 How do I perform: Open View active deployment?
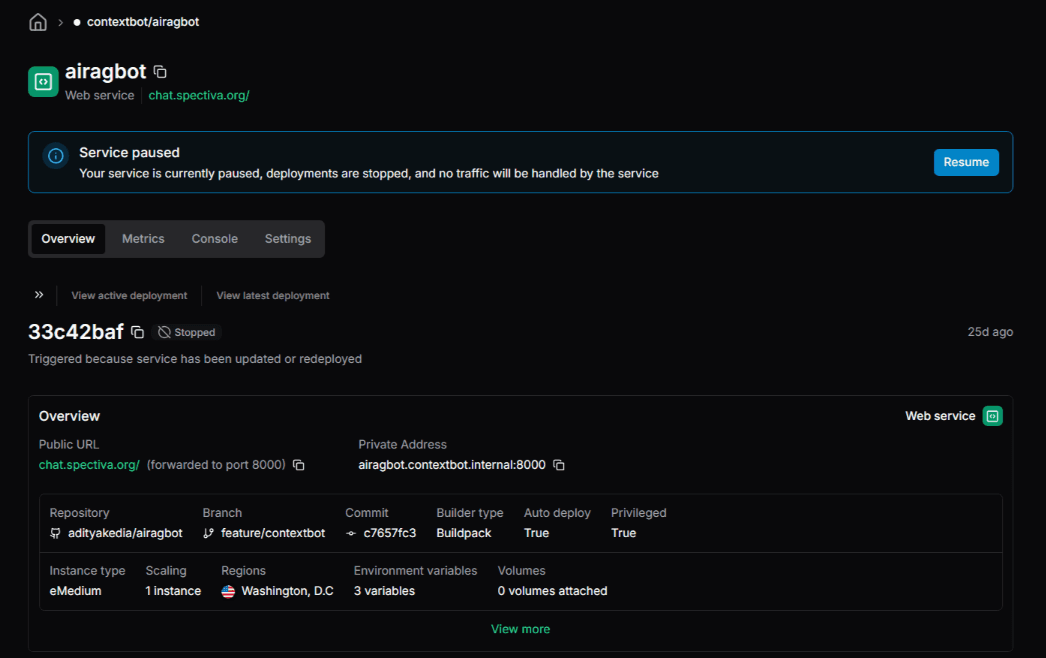pyautogui.click(x=129, y=296)
